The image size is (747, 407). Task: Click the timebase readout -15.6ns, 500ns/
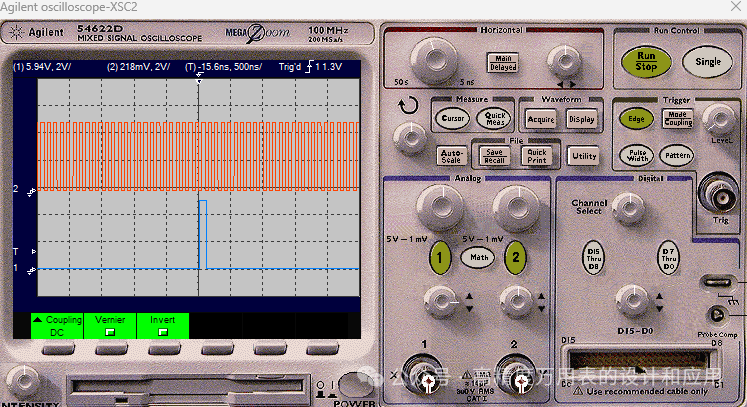(x=223, y=67)
